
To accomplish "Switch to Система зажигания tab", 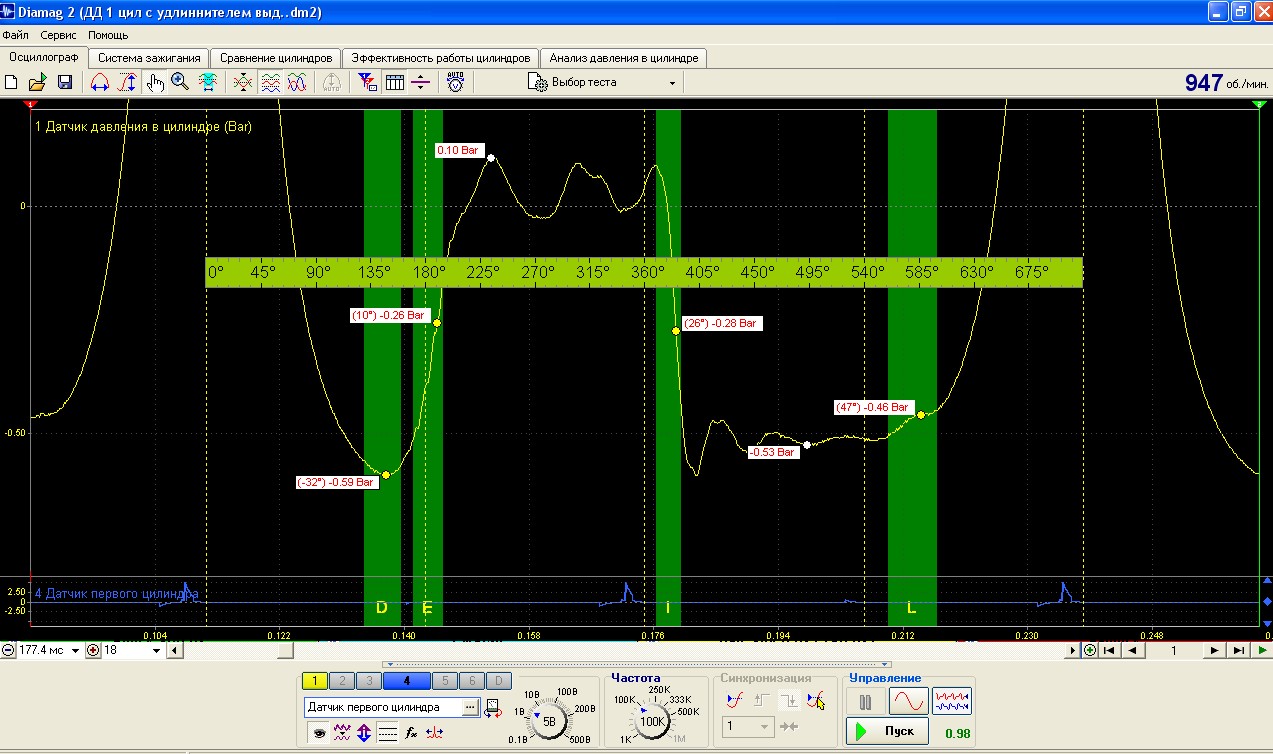I will [x=151, y=58].
